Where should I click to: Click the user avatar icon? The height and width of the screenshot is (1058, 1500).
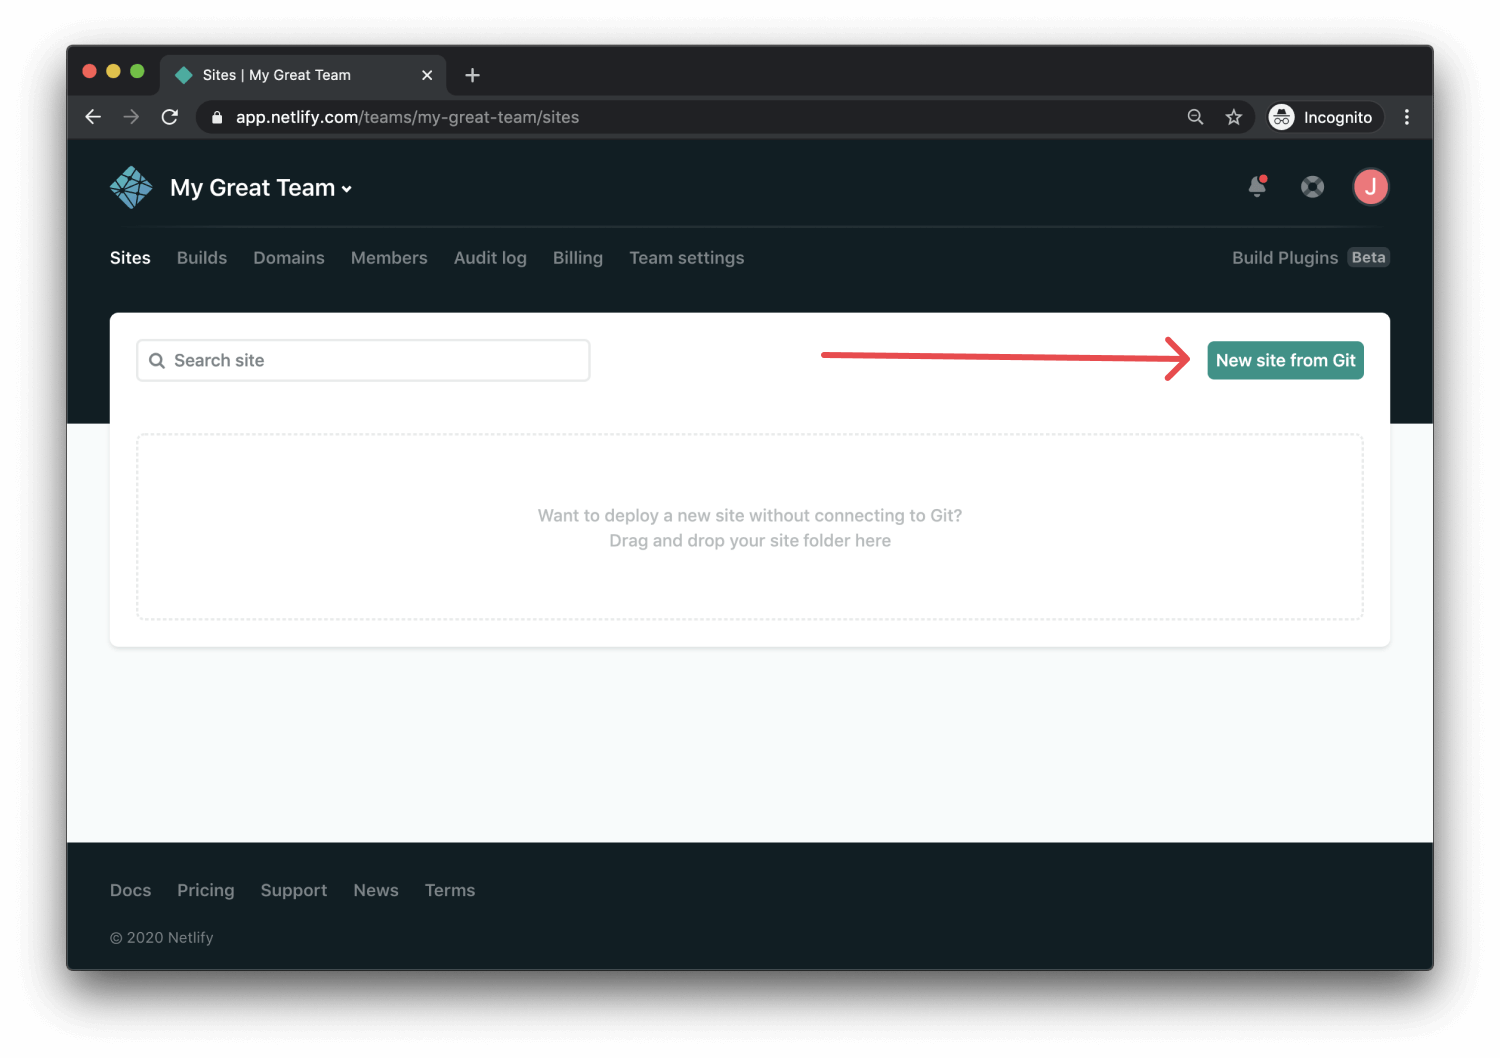(x=1370, y=186)
